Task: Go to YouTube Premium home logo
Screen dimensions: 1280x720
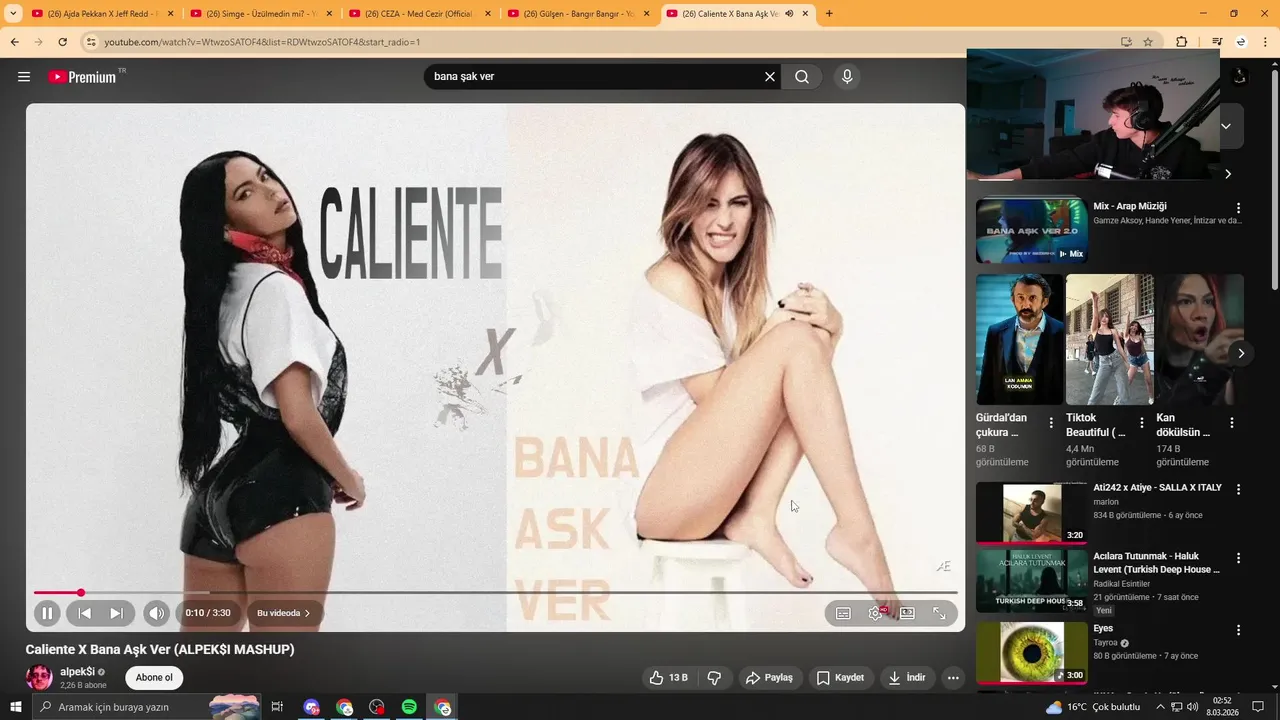Action: click(82, 77)
